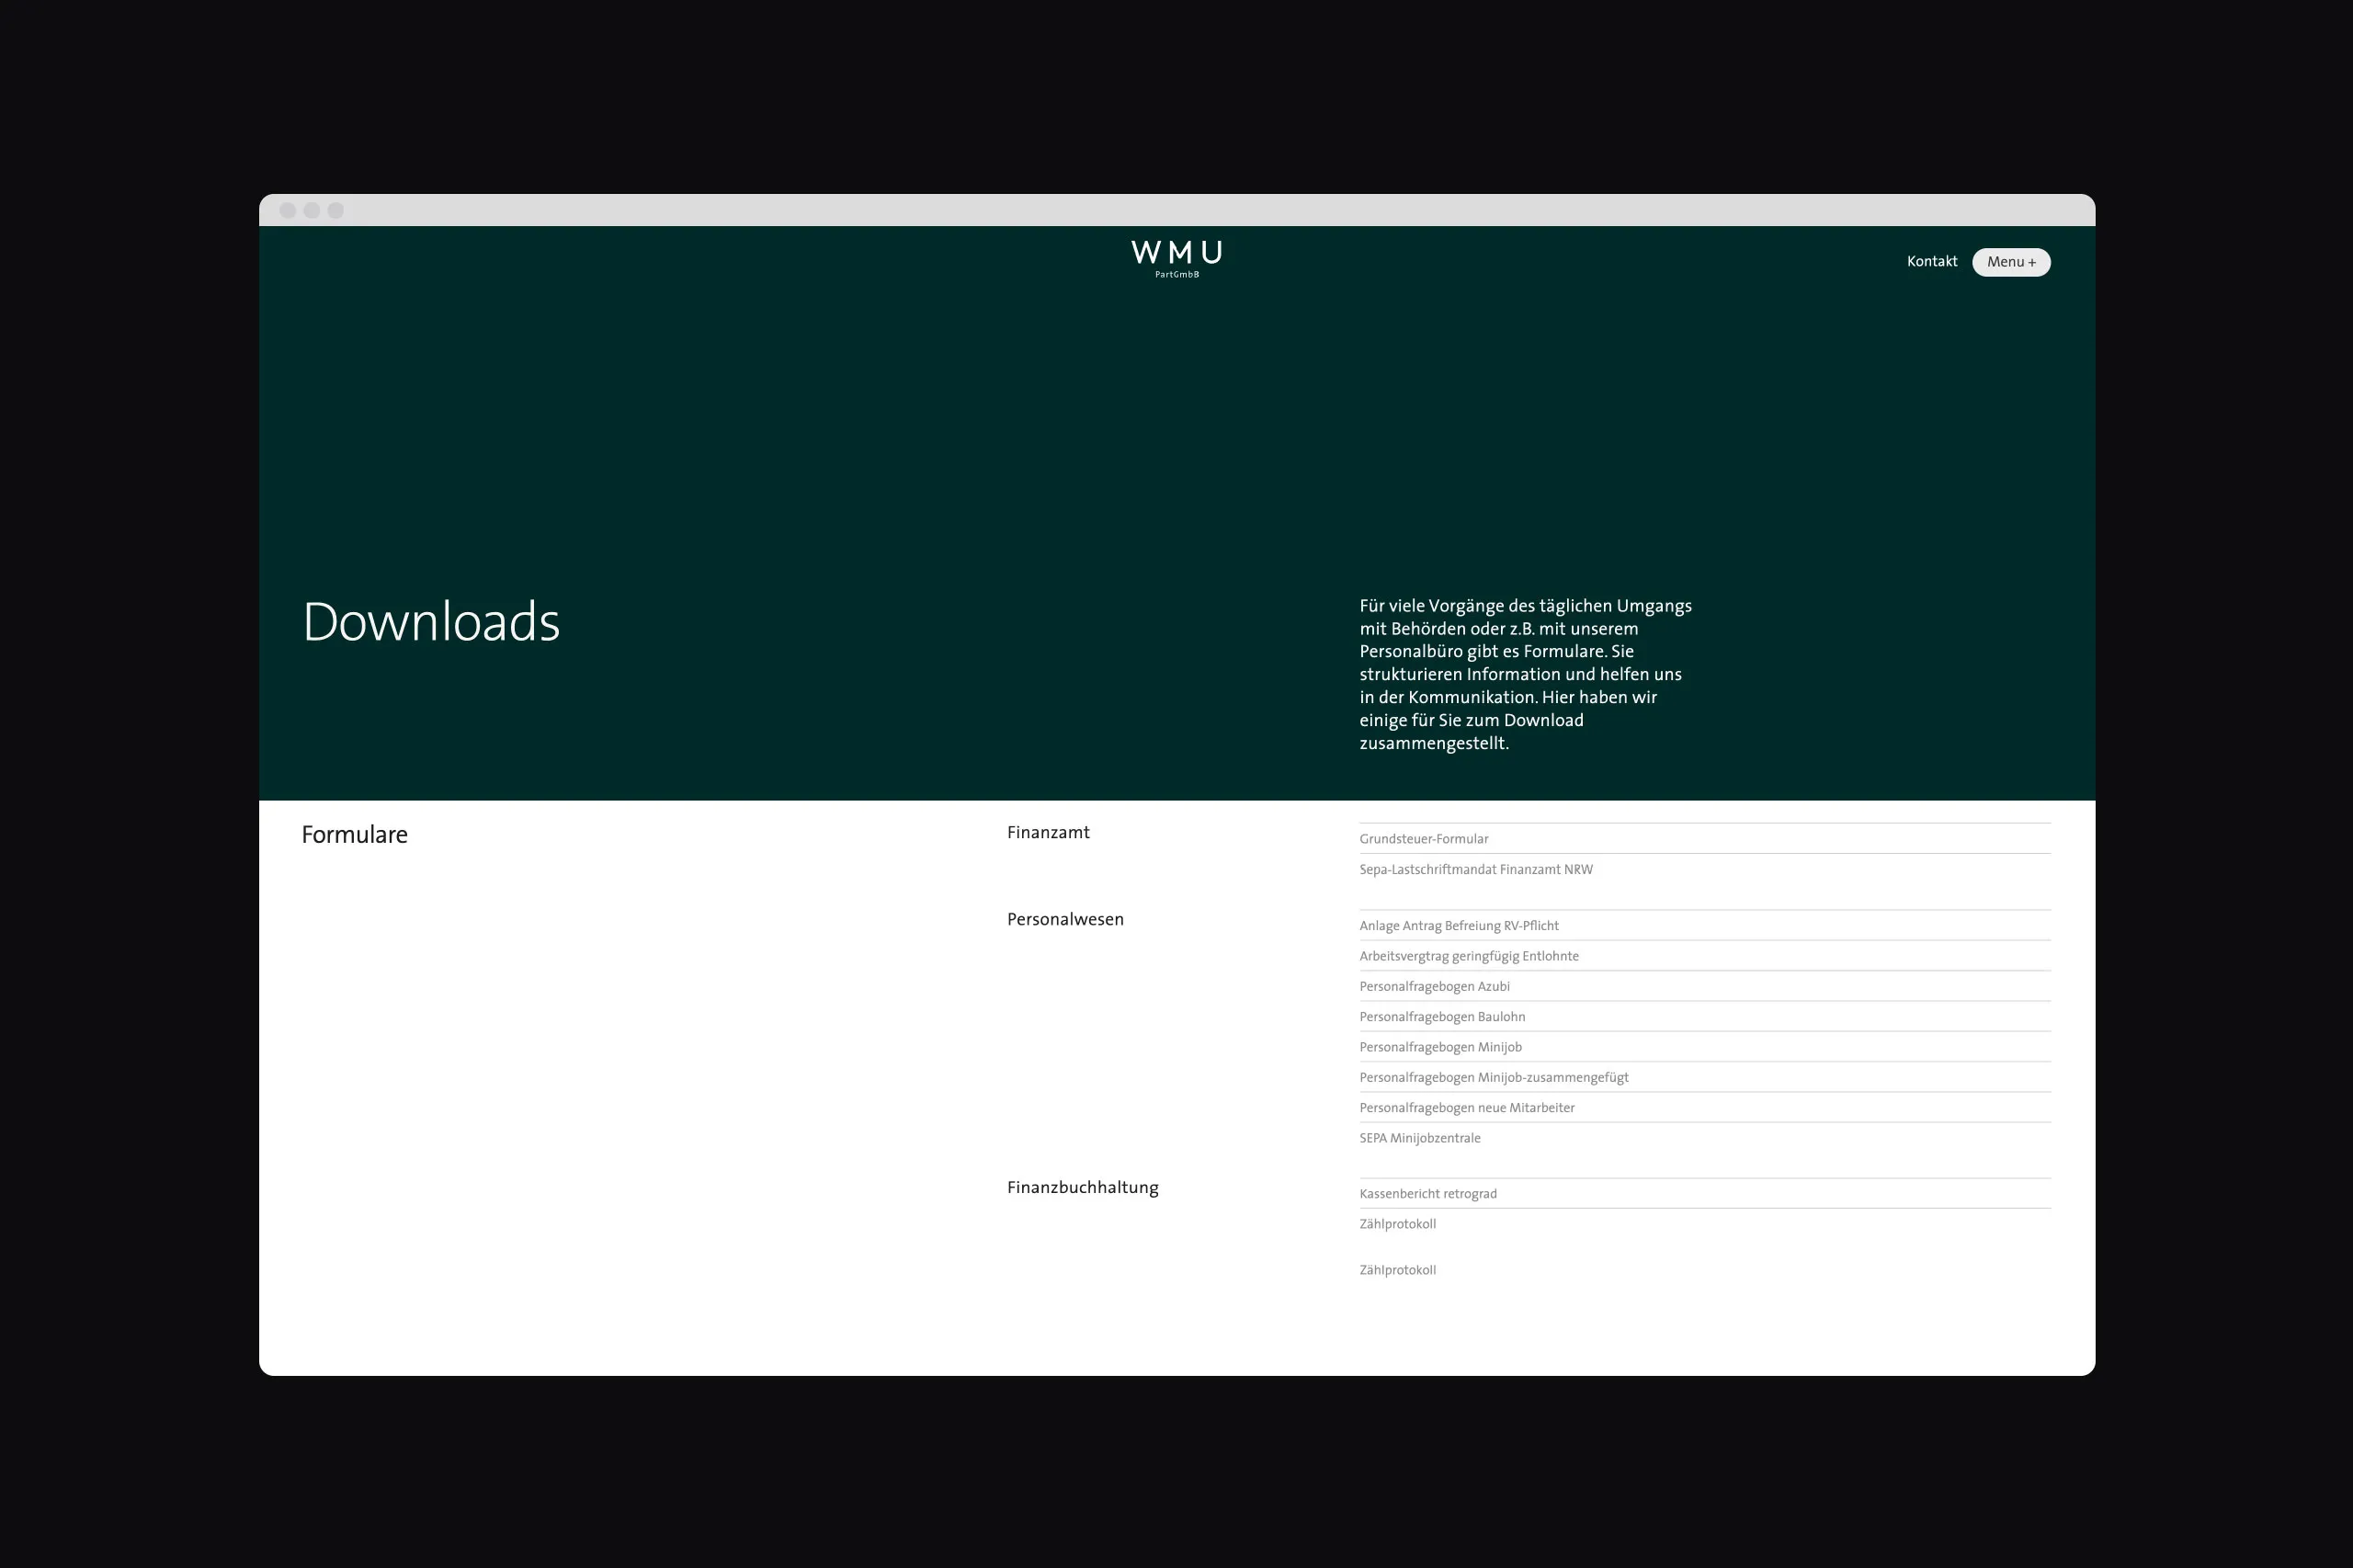The image size is (2353, 1568).
Task: Click the third window control dot
Action: (336, 210)
